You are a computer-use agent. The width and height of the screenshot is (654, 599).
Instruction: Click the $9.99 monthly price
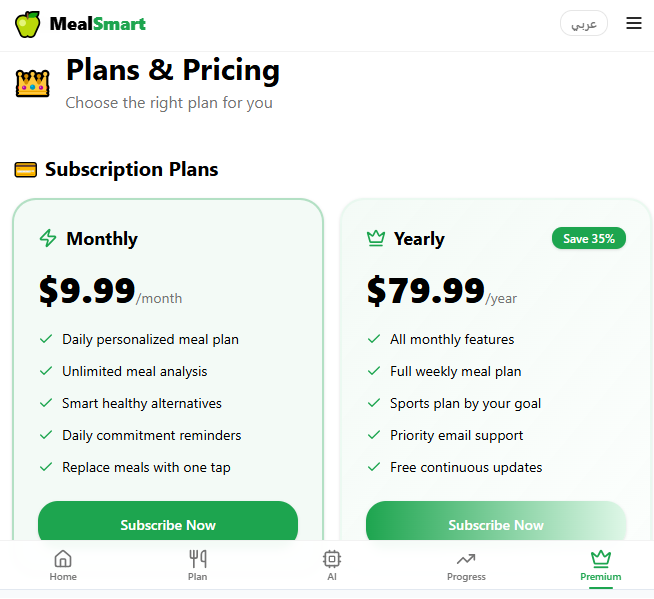click(x=88, y=290)
